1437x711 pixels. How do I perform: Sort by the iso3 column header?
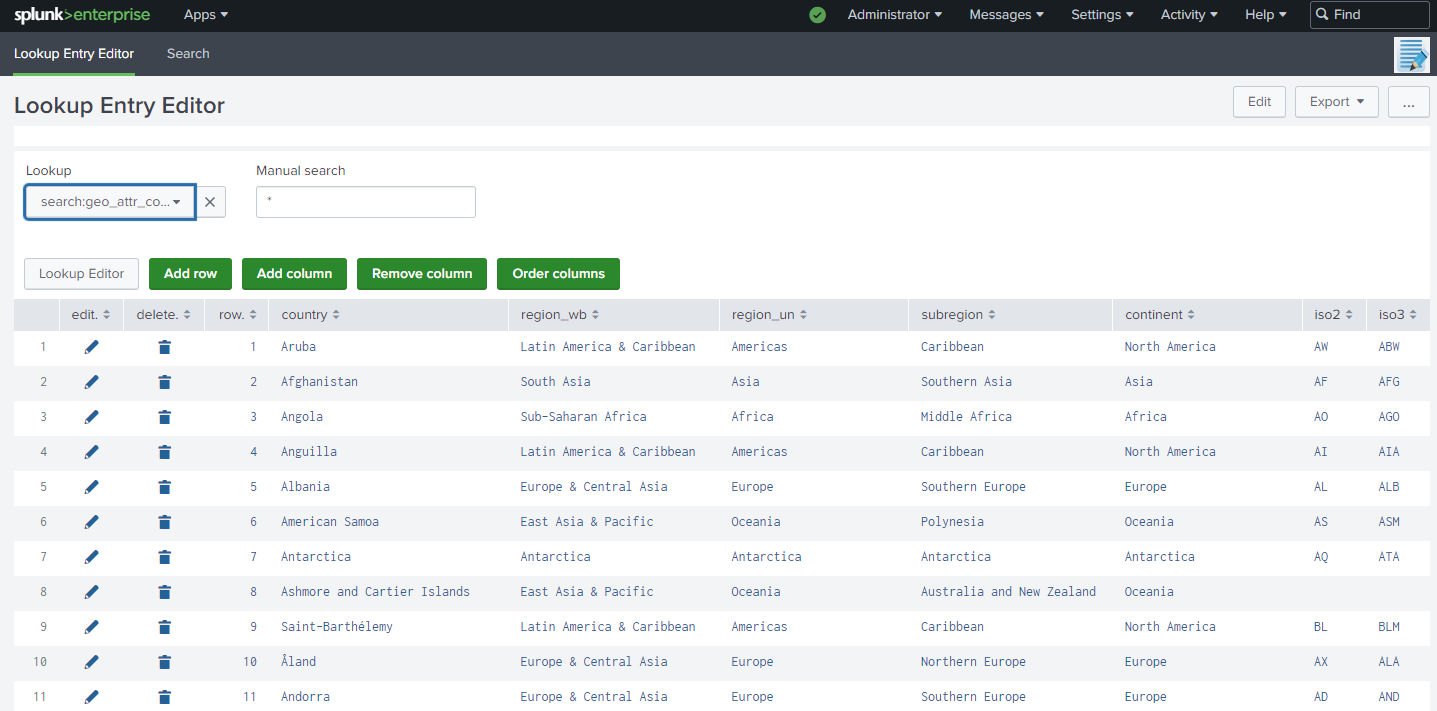1398,315
